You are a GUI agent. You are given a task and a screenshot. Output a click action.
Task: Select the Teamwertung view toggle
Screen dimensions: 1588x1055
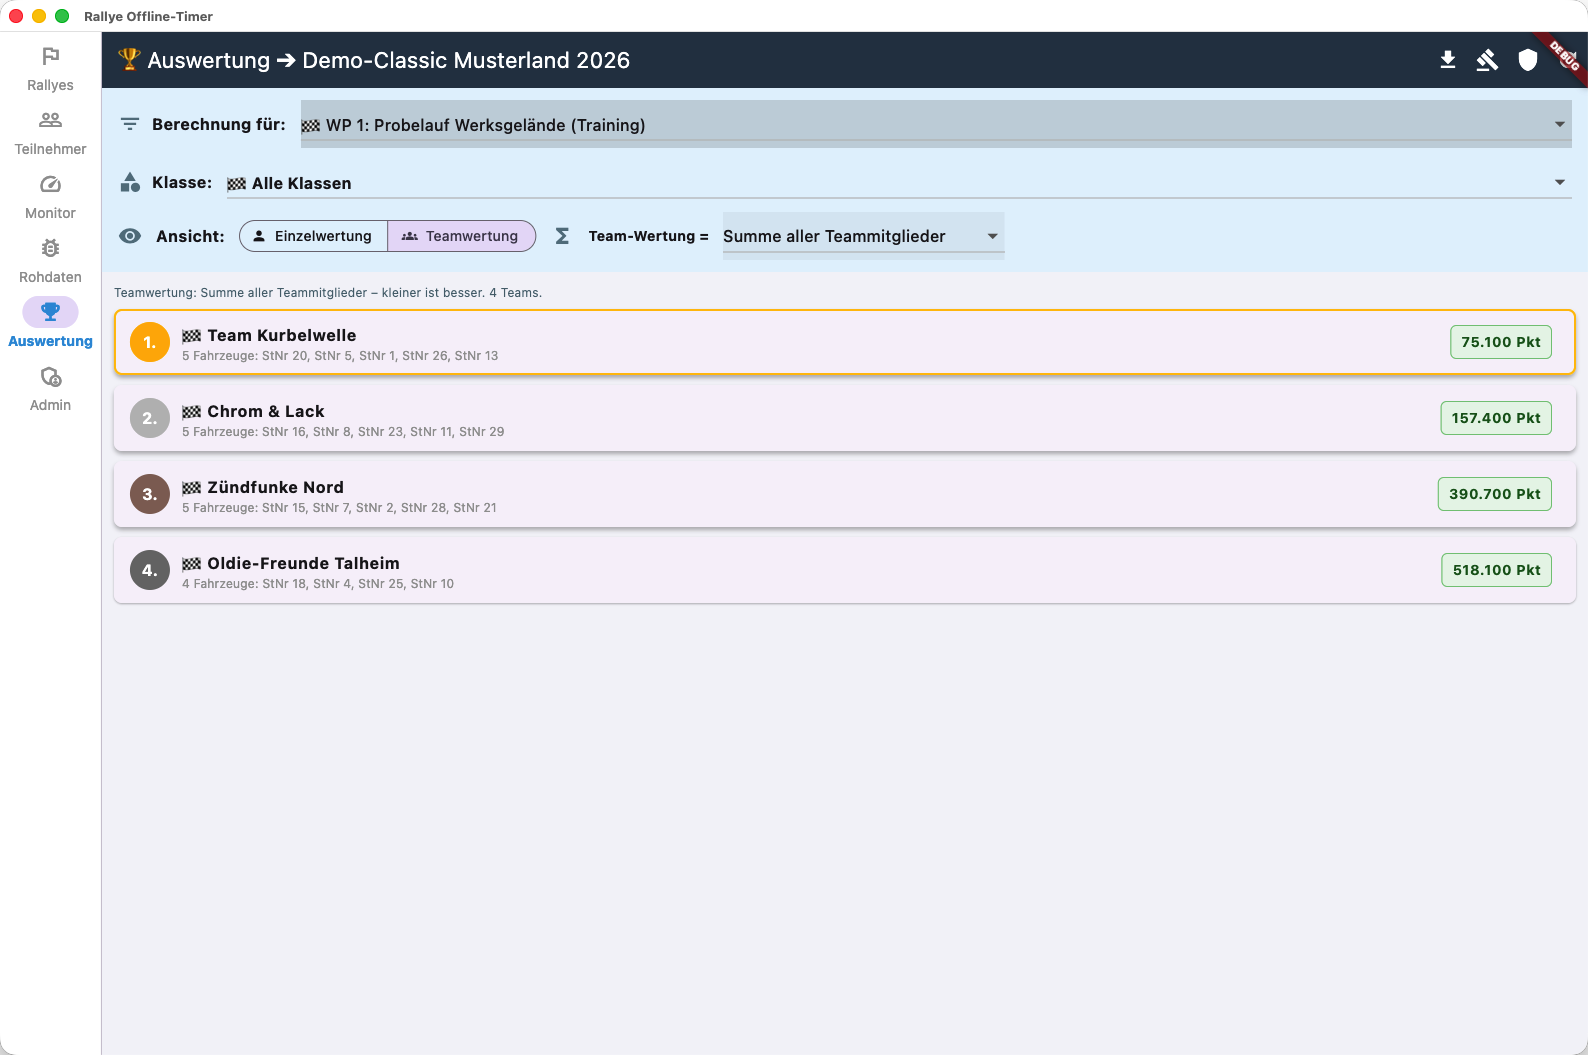pos(461,236)
